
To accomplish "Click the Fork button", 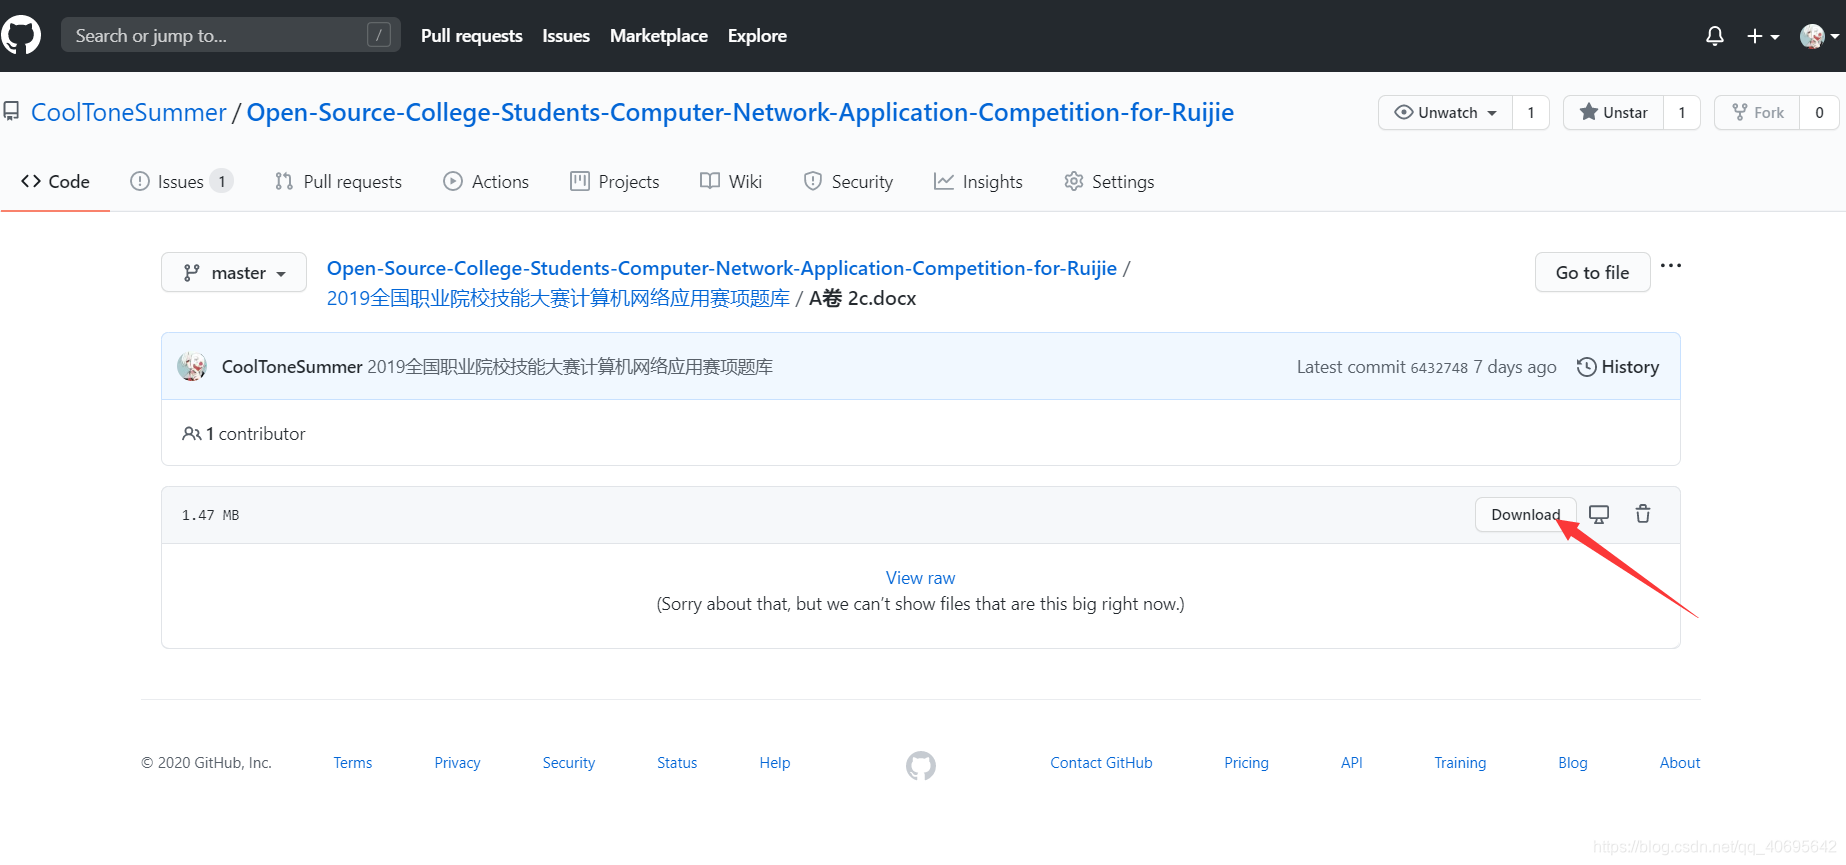I will tap(1758, 112).
